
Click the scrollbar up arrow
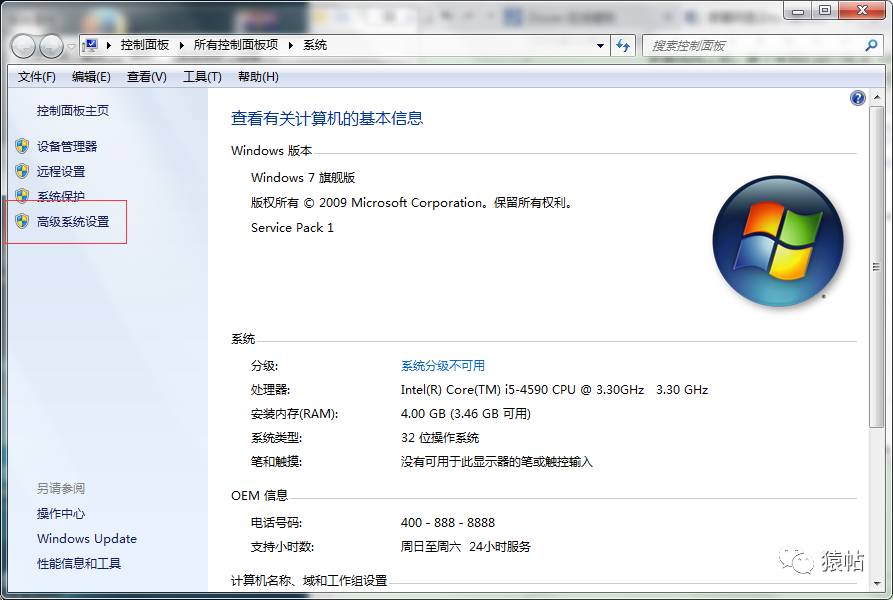point(876,97)
